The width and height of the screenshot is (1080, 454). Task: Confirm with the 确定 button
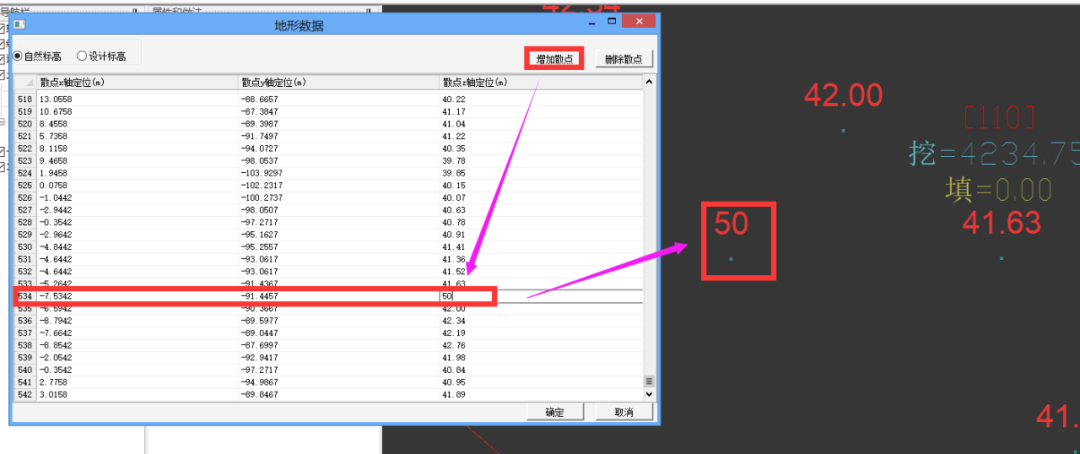coord(555,412)
